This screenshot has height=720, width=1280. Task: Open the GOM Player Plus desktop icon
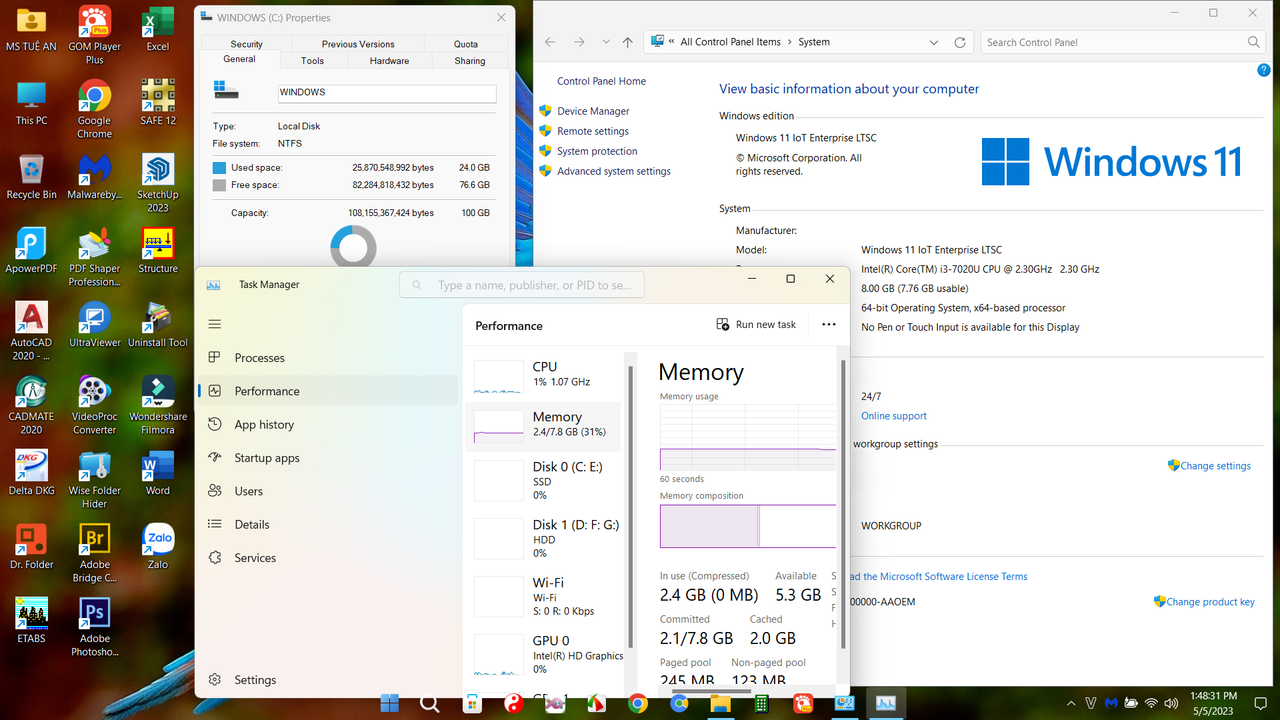pyautogui.click(x=94, y=35)
